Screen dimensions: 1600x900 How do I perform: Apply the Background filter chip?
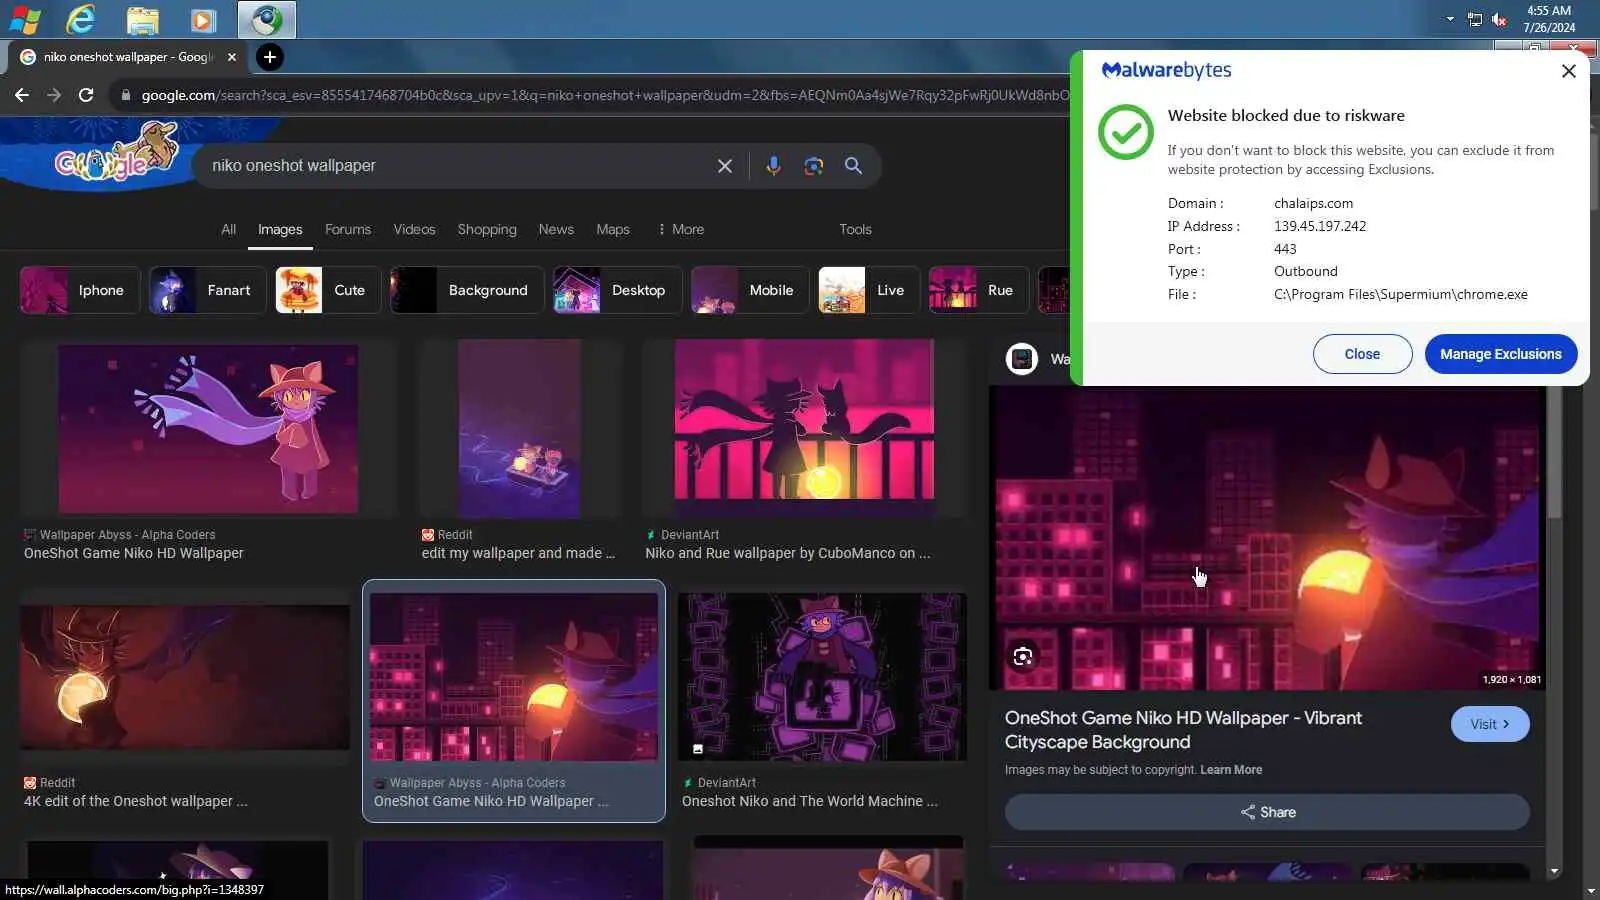pyautogui.click(x=467, y=290)
